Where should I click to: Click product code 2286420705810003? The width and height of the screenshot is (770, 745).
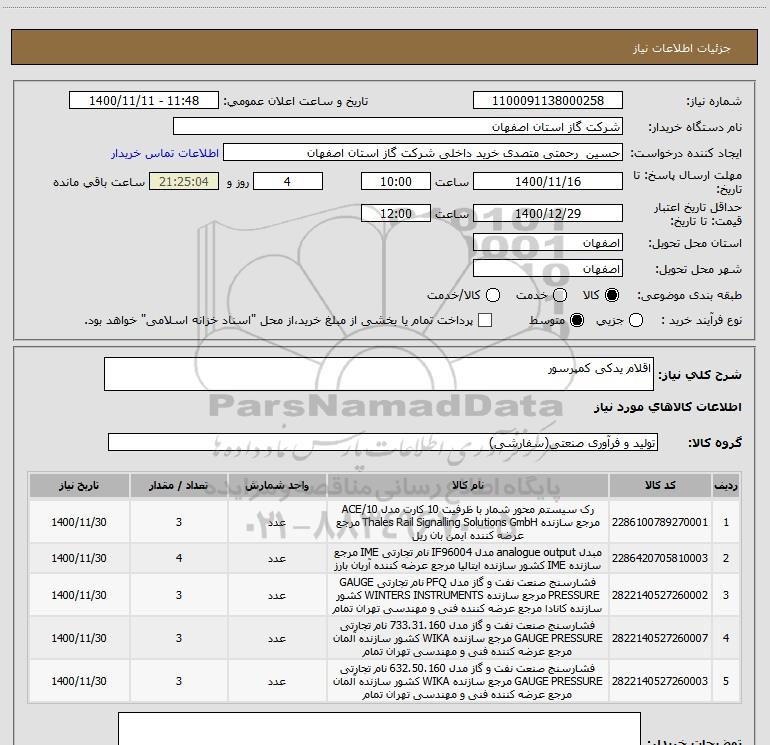click(660, 558)
